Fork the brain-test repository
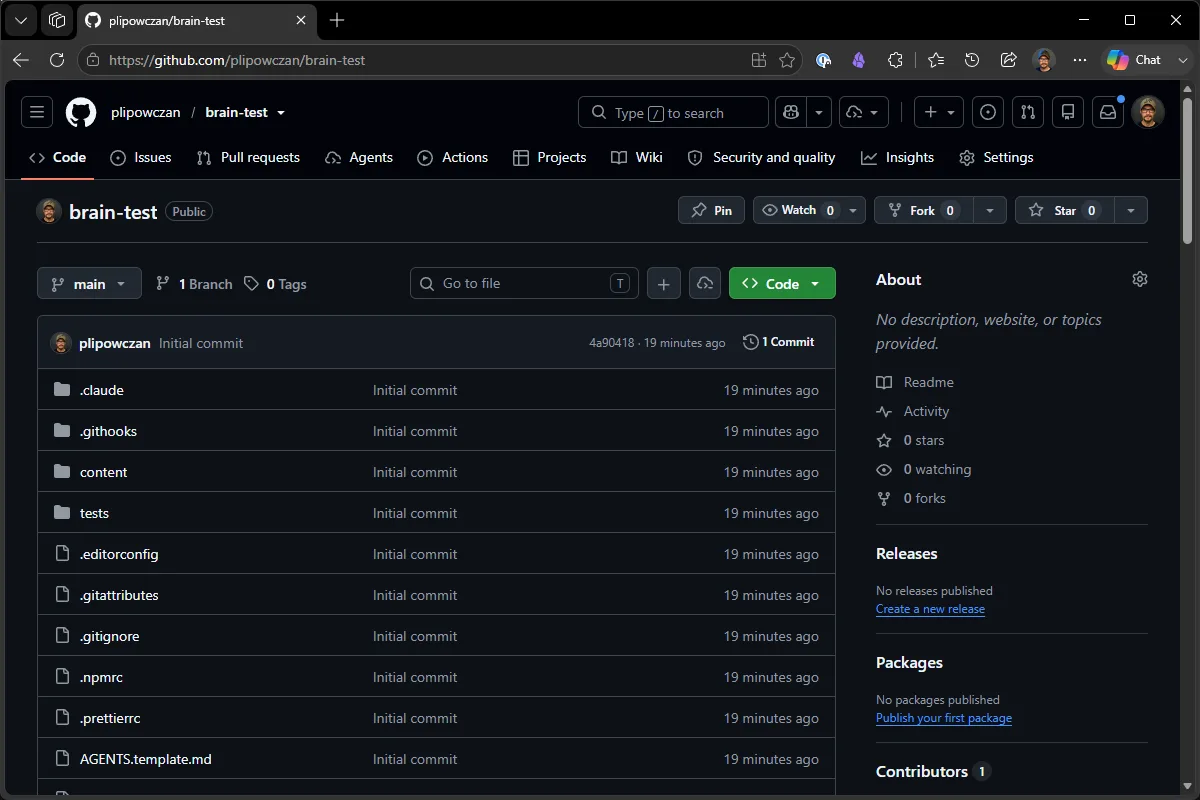 tap(923, 210)
